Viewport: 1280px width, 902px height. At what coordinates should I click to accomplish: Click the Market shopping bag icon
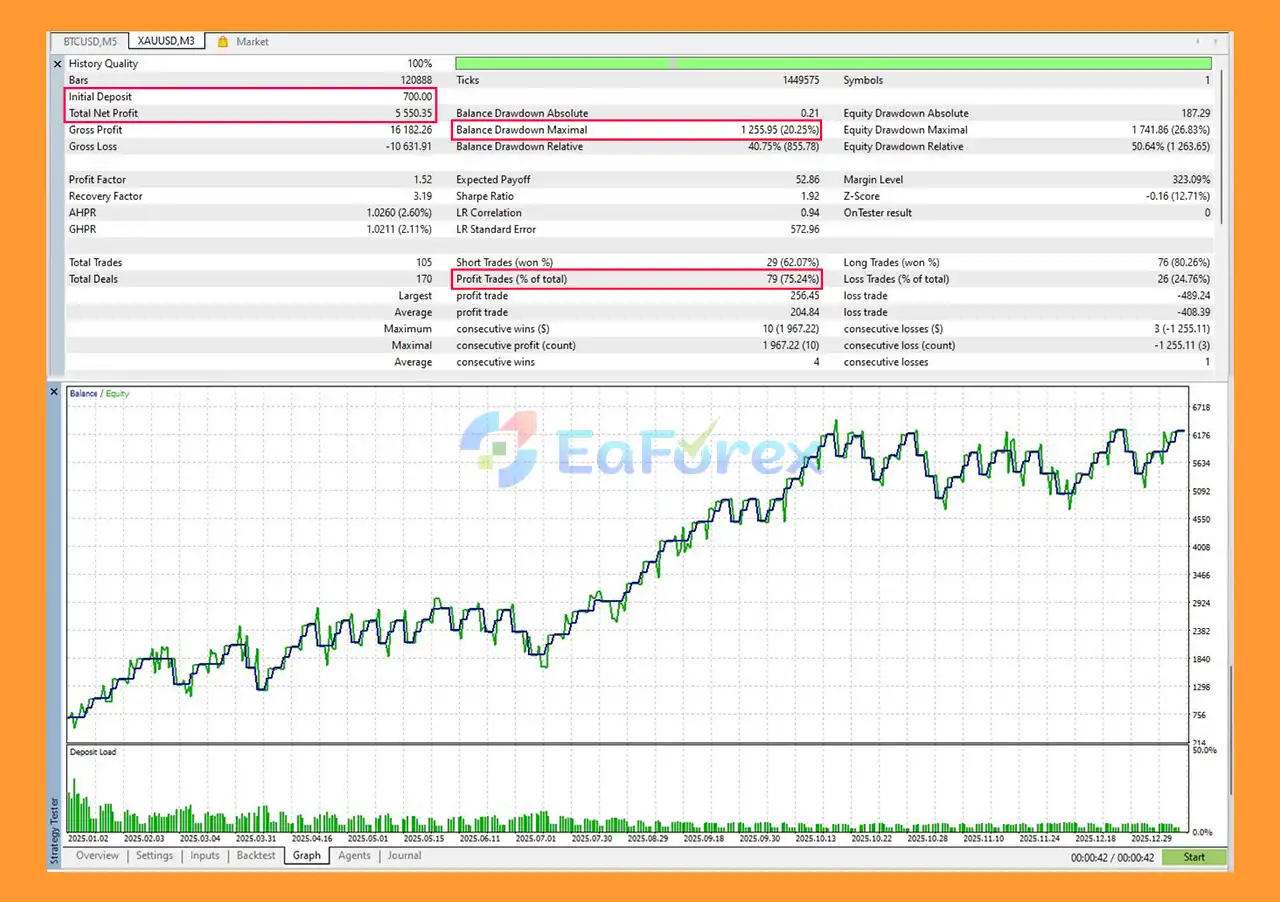[x=222, y=42]
